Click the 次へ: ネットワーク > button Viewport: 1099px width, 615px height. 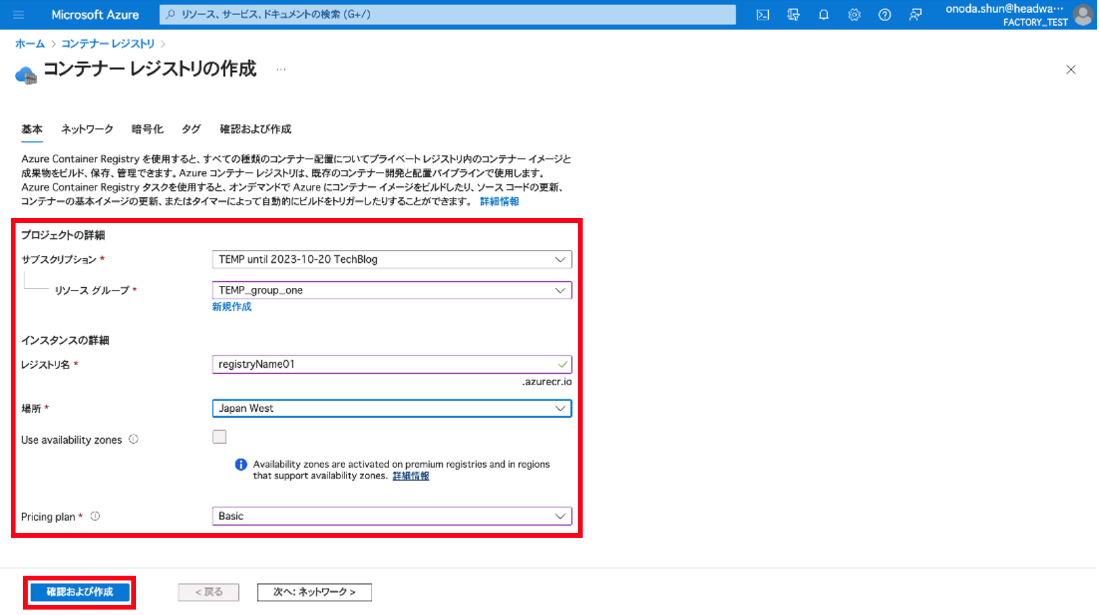click(x=314, y=592)
